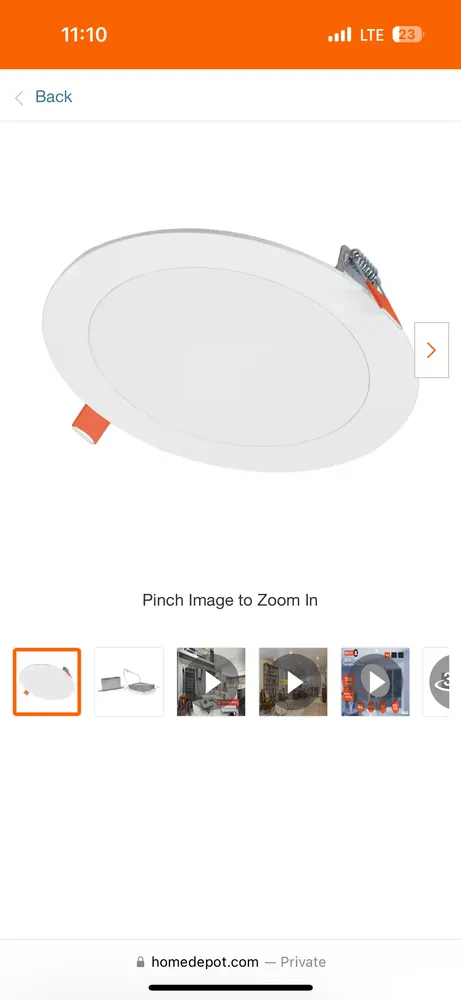Tap the padlock icon beside homedepot.com
Viewport: 461px width, 1000px height.
click(x=140, y=962)
